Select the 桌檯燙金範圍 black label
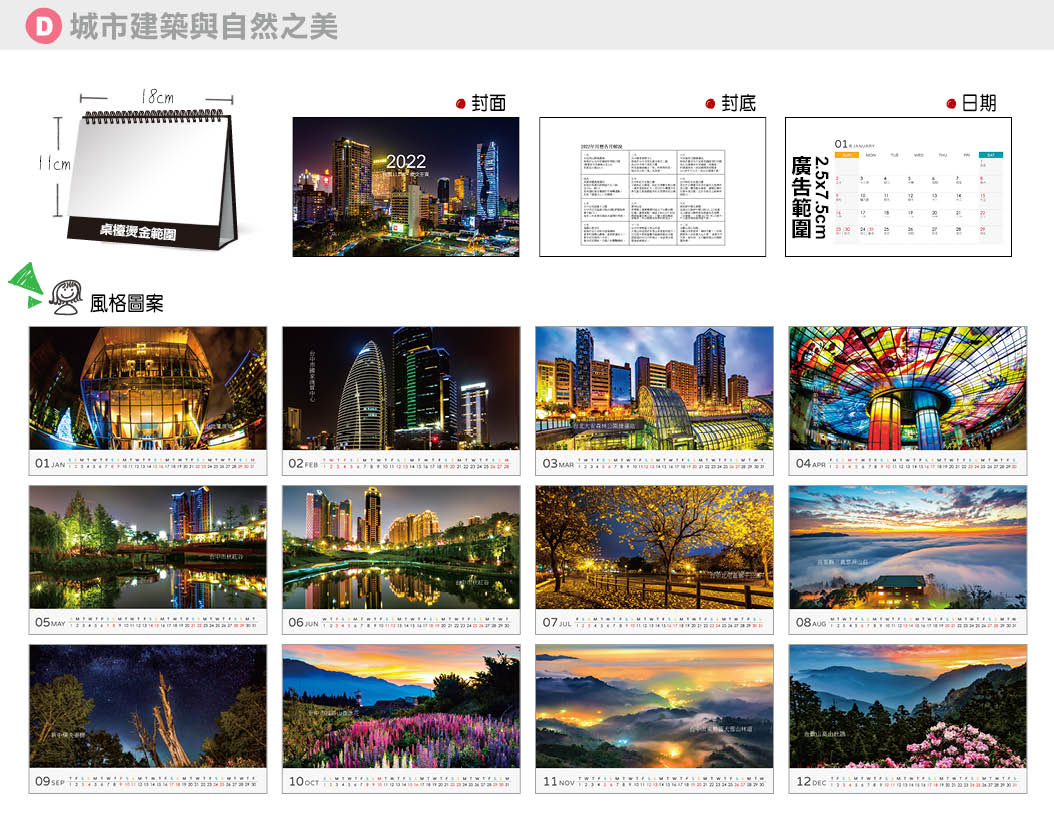Viewport: 1054px width, 817px height. coord(139,232)
